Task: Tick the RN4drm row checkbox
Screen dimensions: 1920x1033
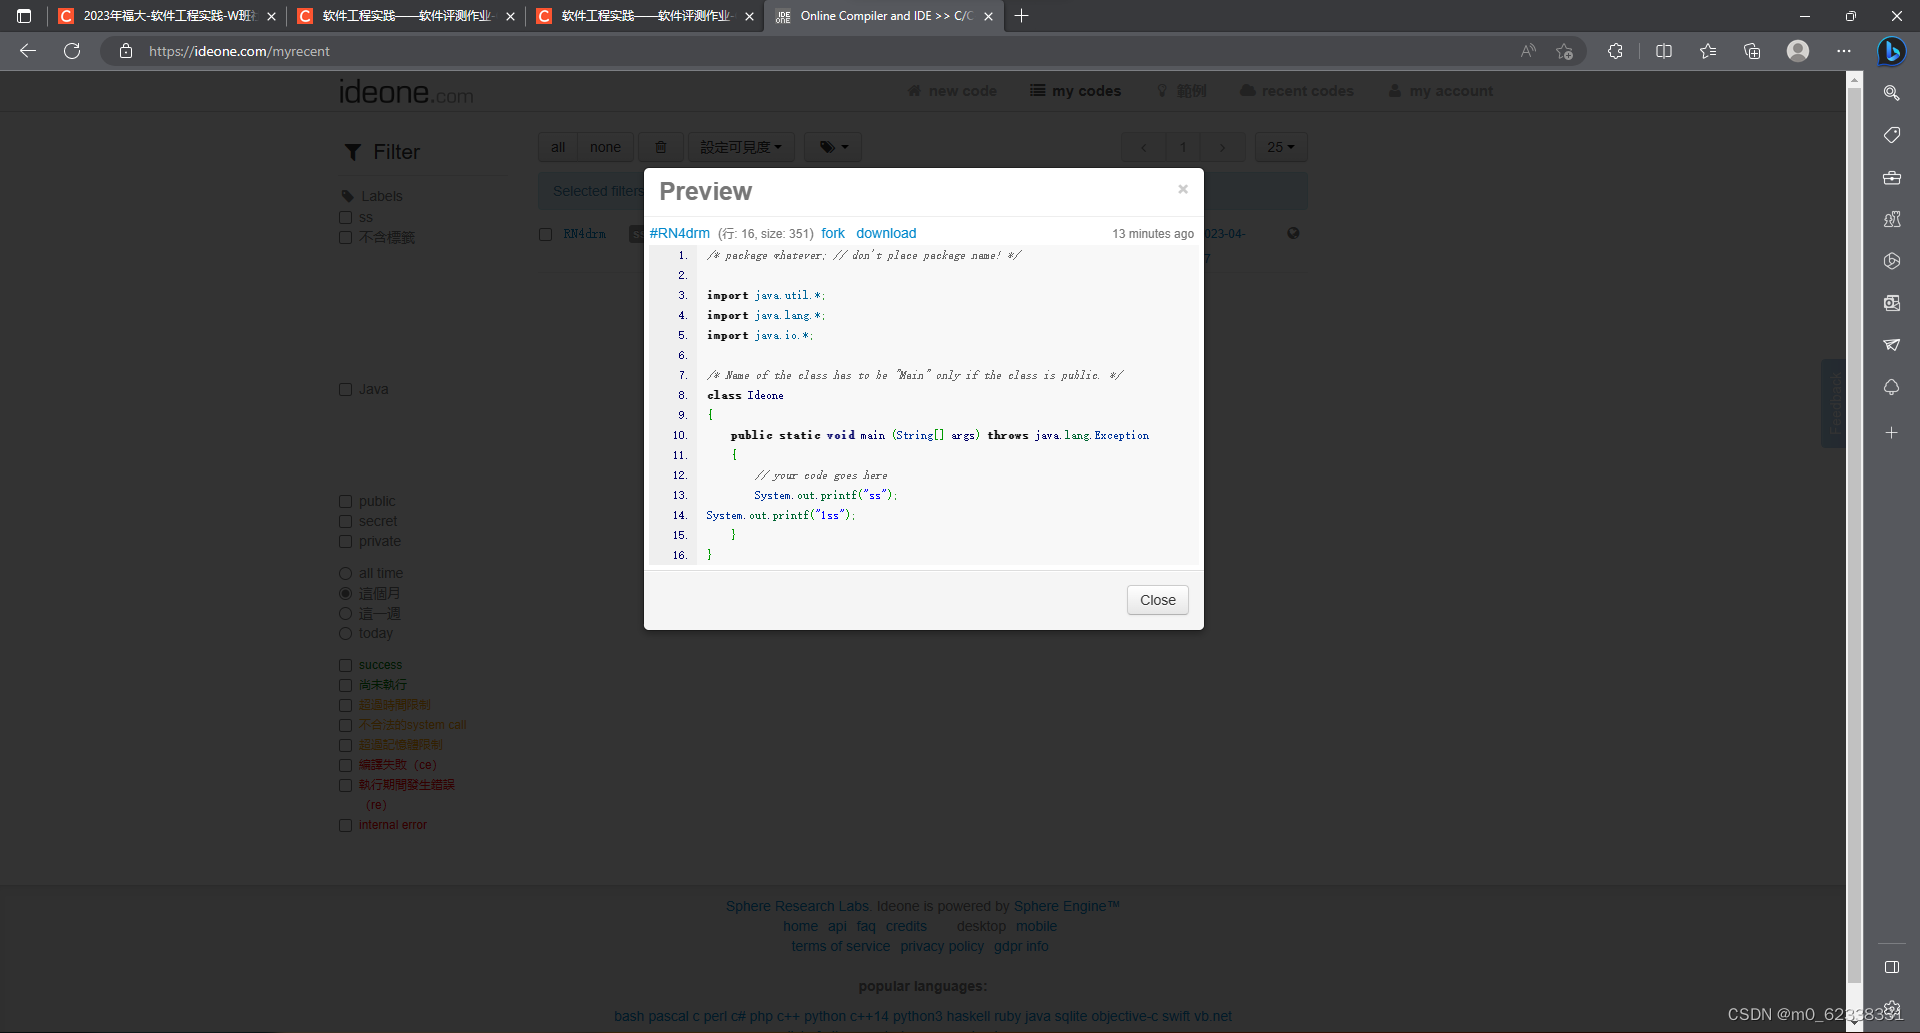Action: click(545, 234)
